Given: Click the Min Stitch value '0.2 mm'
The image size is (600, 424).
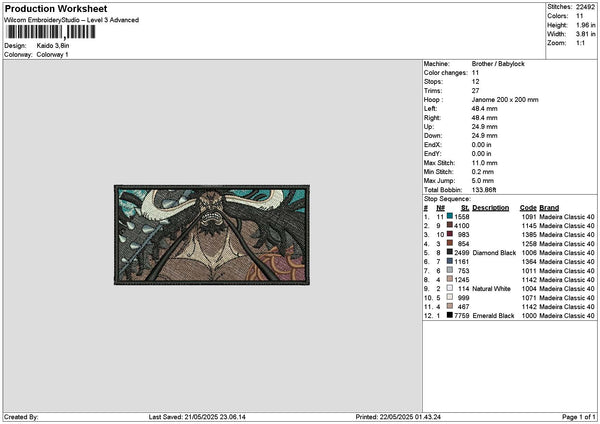Looking at the screenshot, I should pos(483,172).
